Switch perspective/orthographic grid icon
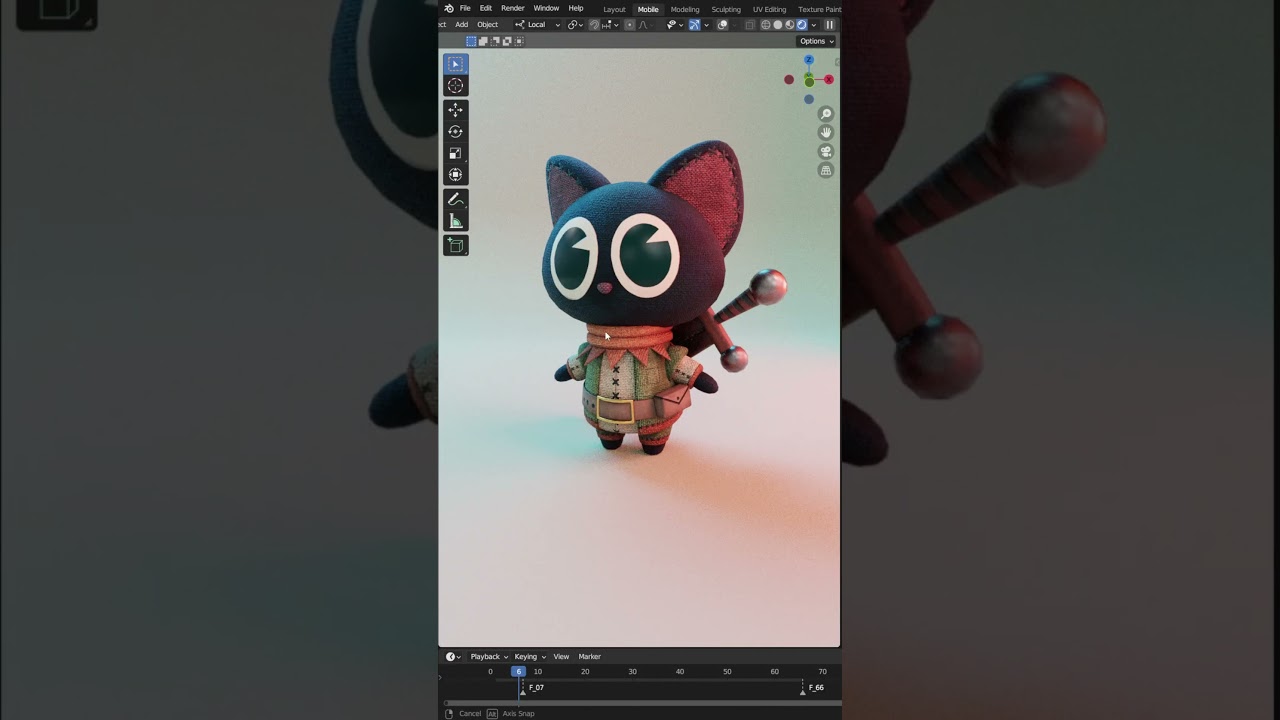Screen dimensions: 1280x720 (x=826, y=171)
